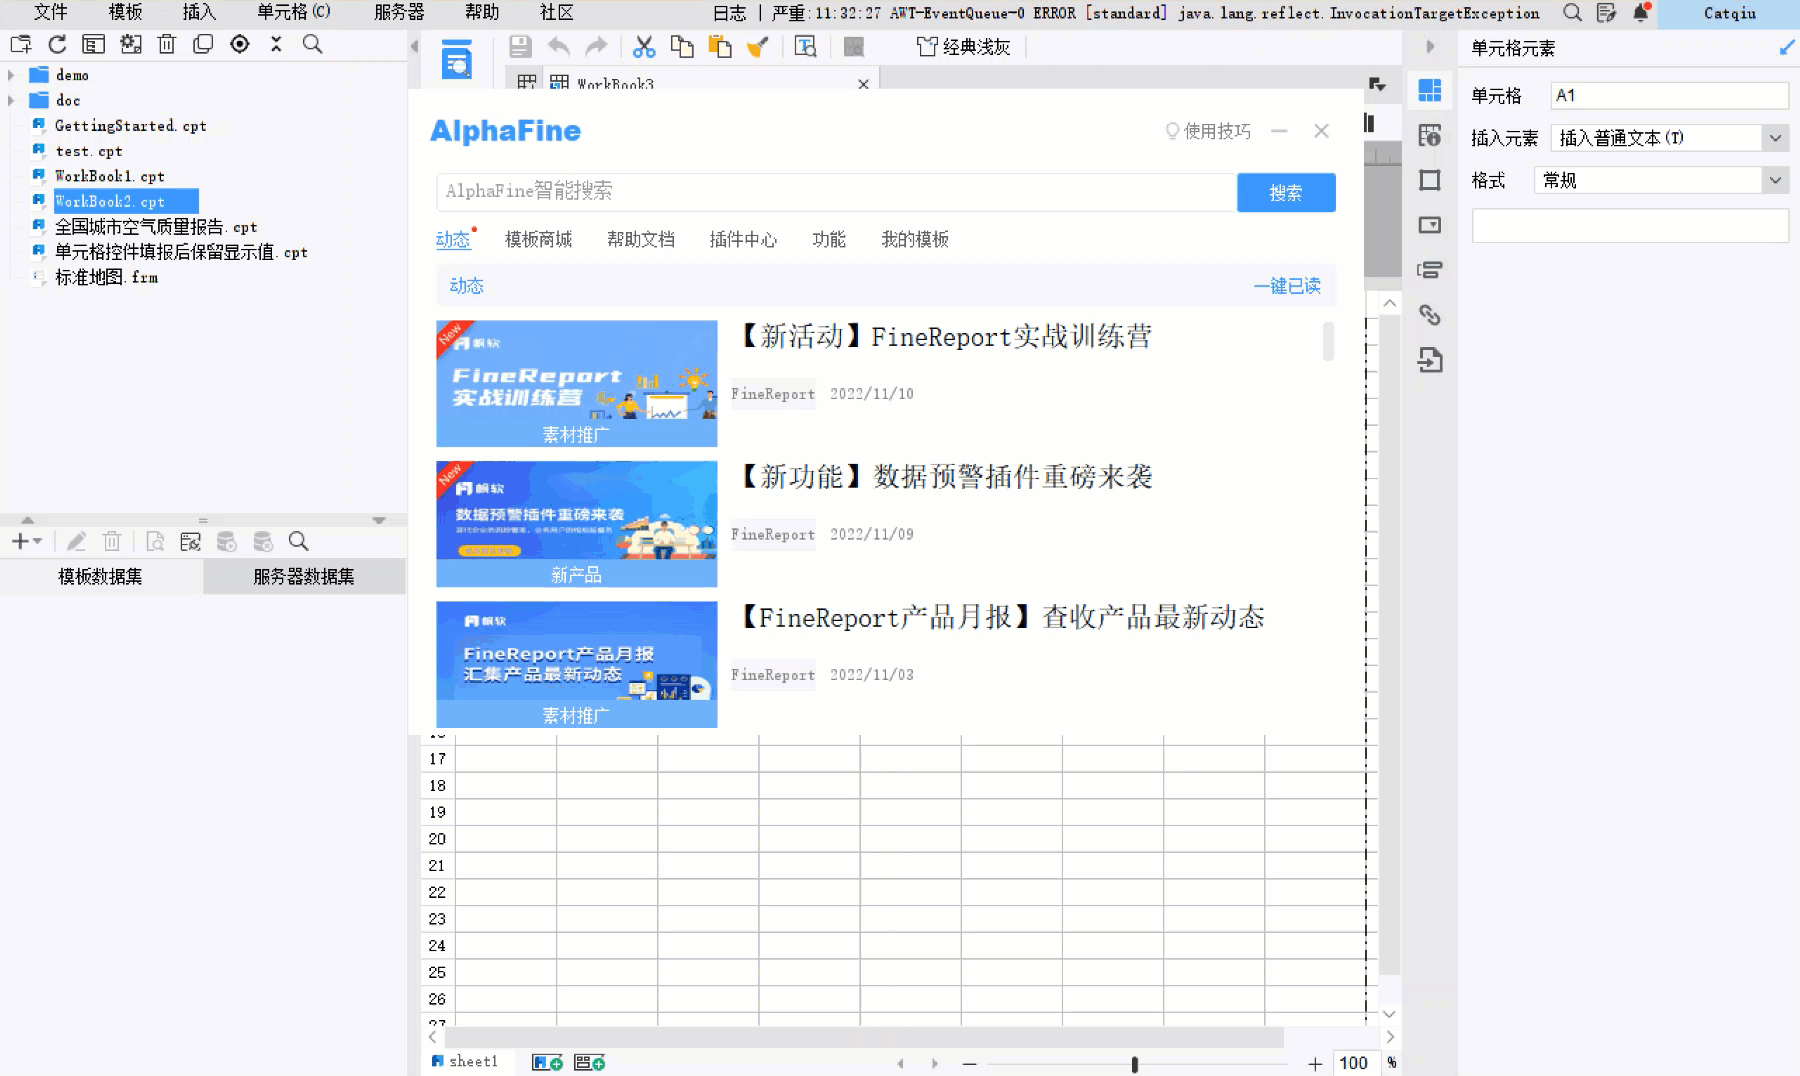
Task: Click the locate target icon in file toolbar
Action: [240, 44]
